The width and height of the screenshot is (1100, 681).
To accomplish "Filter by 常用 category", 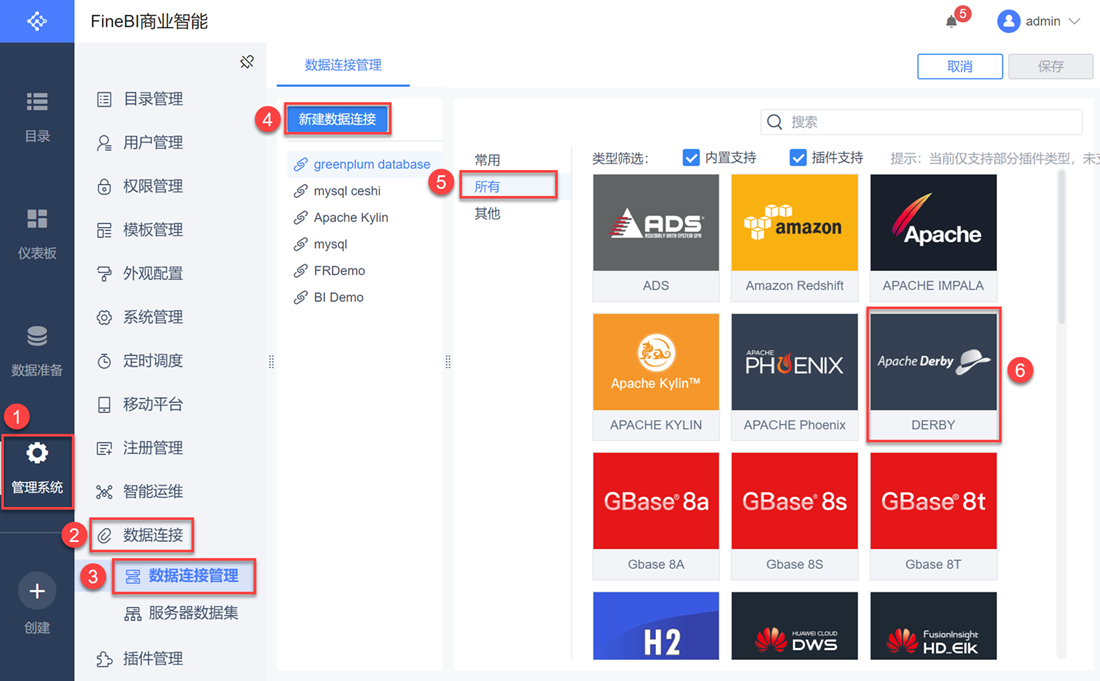I will [488, 160].
